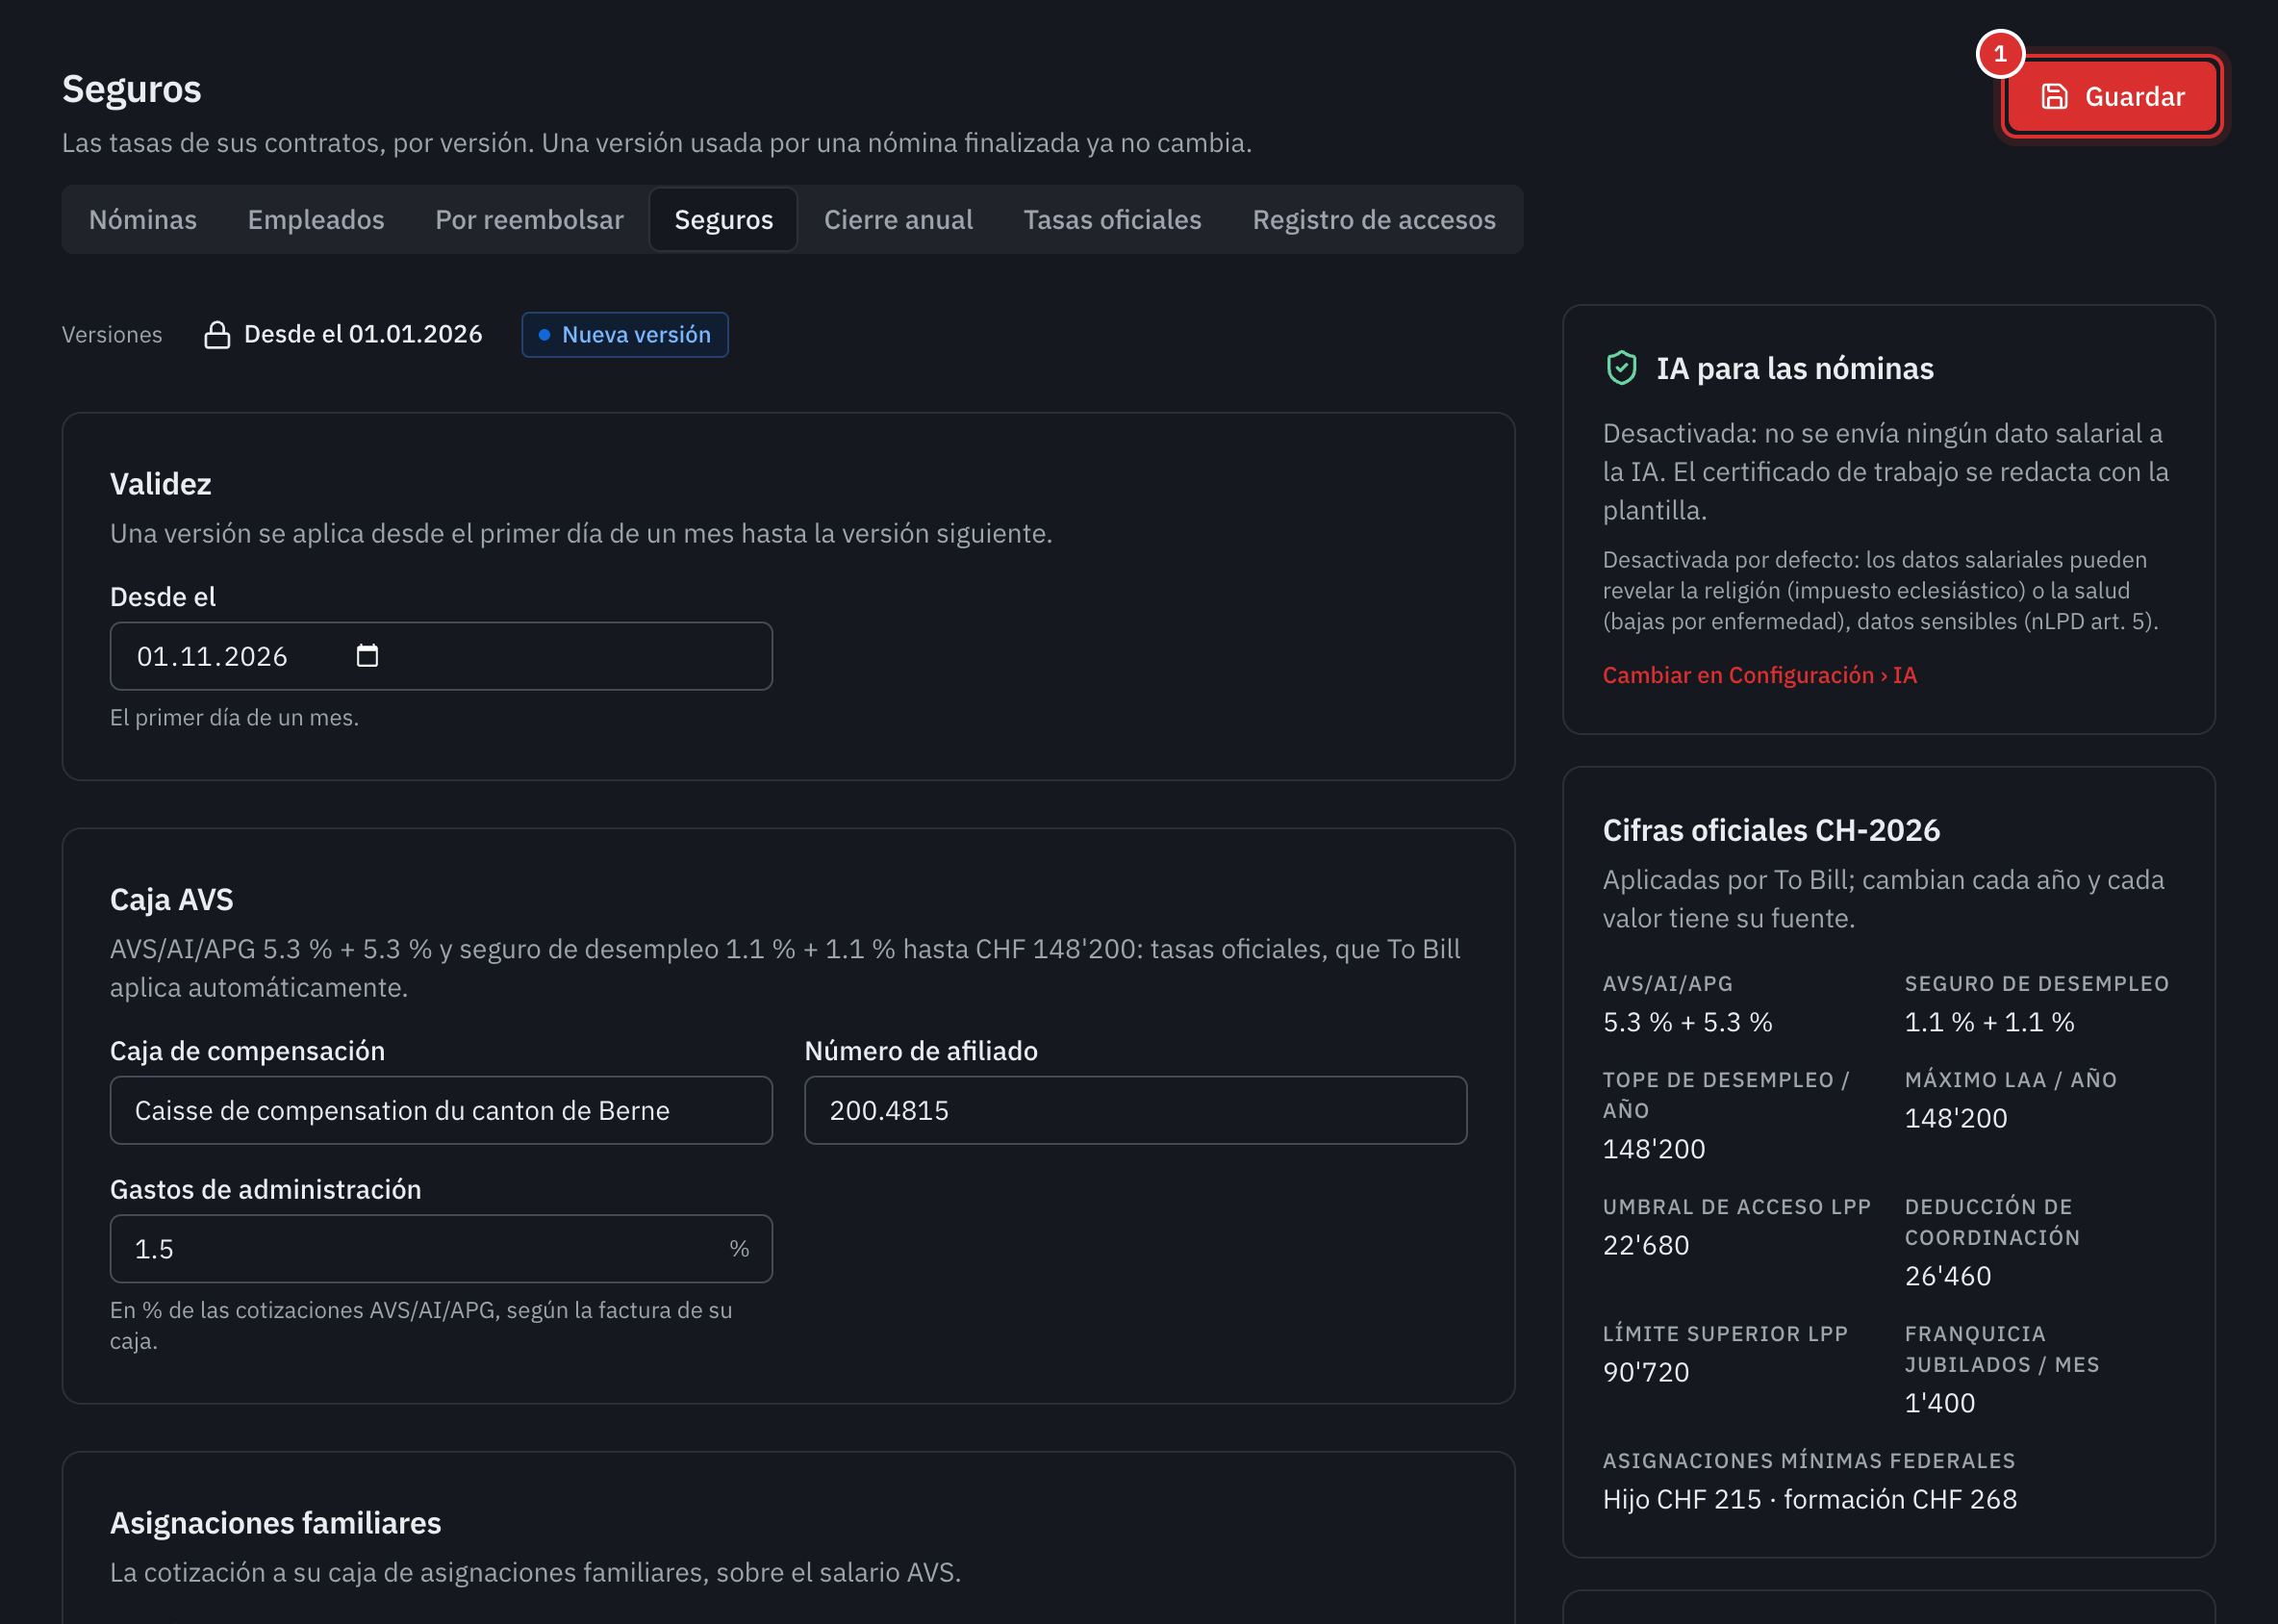Click the Hijo CHF 215 · formación CHF 268 text

tap(1809, 1499)
